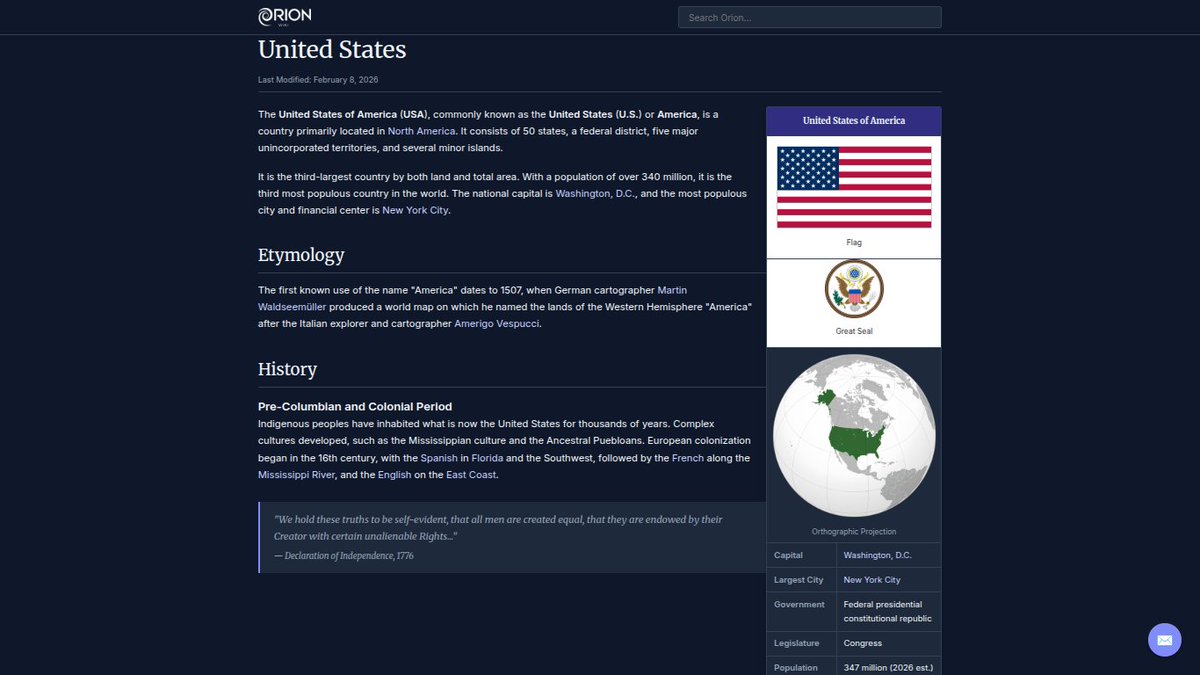This screenshot has height=675, width=1200.
Task: Click the United States page title
Action: pos(332,49)
